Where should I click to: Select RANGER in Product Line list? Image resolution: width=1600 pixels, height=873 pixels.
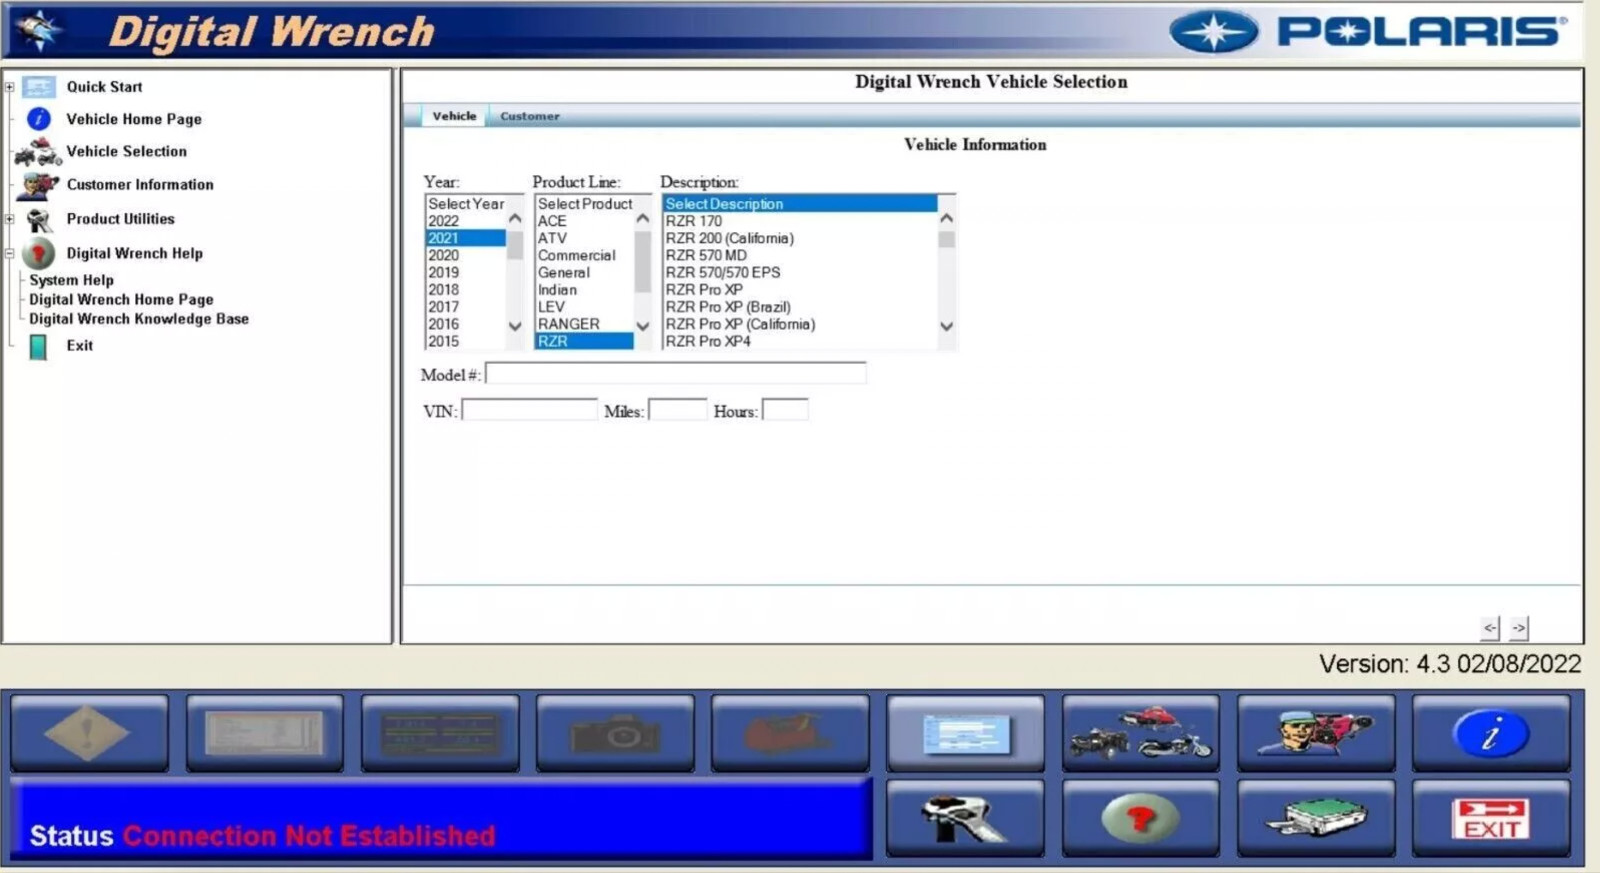click(585, 324)
